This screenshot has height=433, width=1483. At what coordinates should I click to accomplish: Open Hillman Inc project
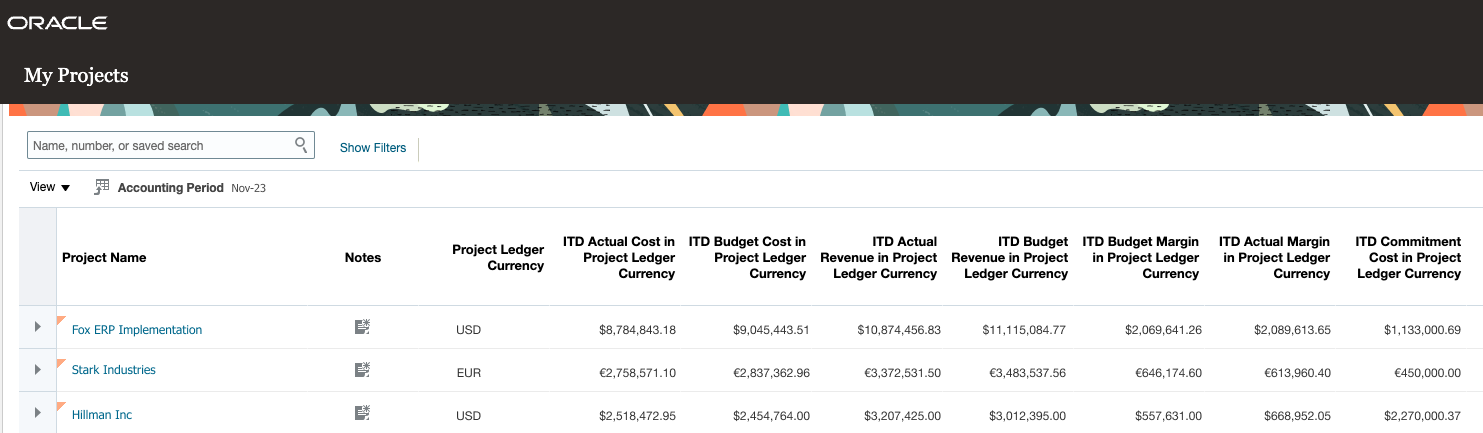(x=102, y=415)
